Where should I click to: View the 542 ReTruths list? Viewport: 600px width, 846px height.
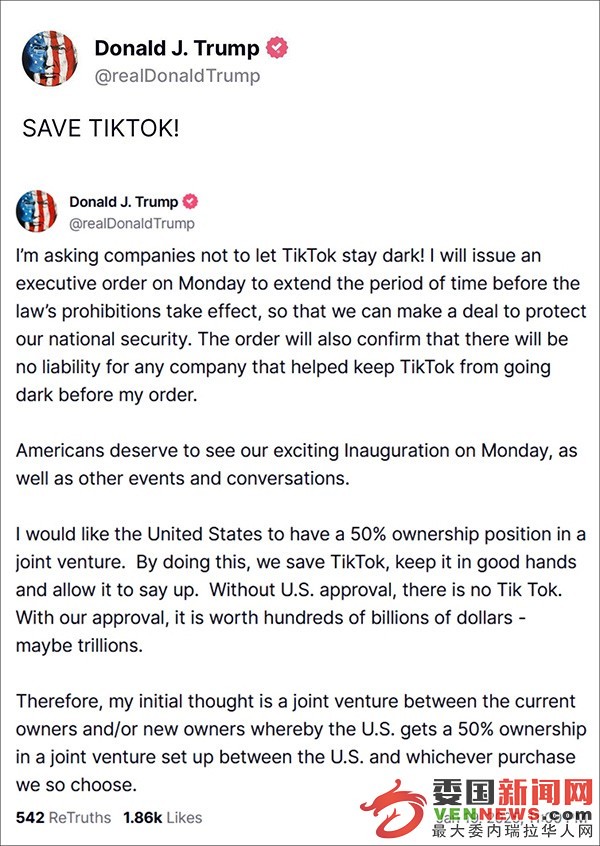pyautogui.click(x=63, y=817)
